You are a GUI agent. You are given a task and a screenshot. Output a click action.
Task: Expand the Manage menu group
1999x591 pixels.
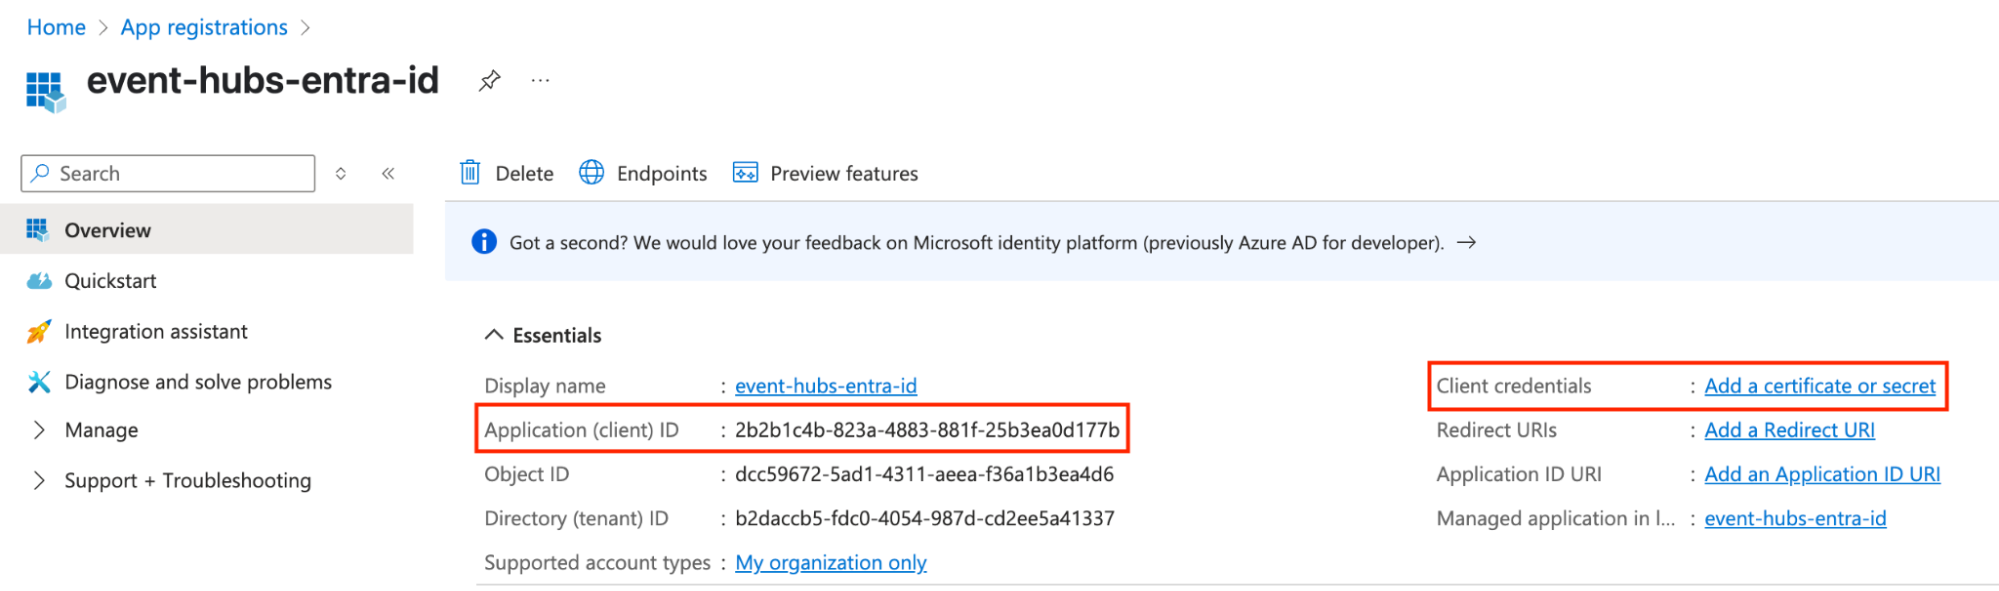point(39,430)
